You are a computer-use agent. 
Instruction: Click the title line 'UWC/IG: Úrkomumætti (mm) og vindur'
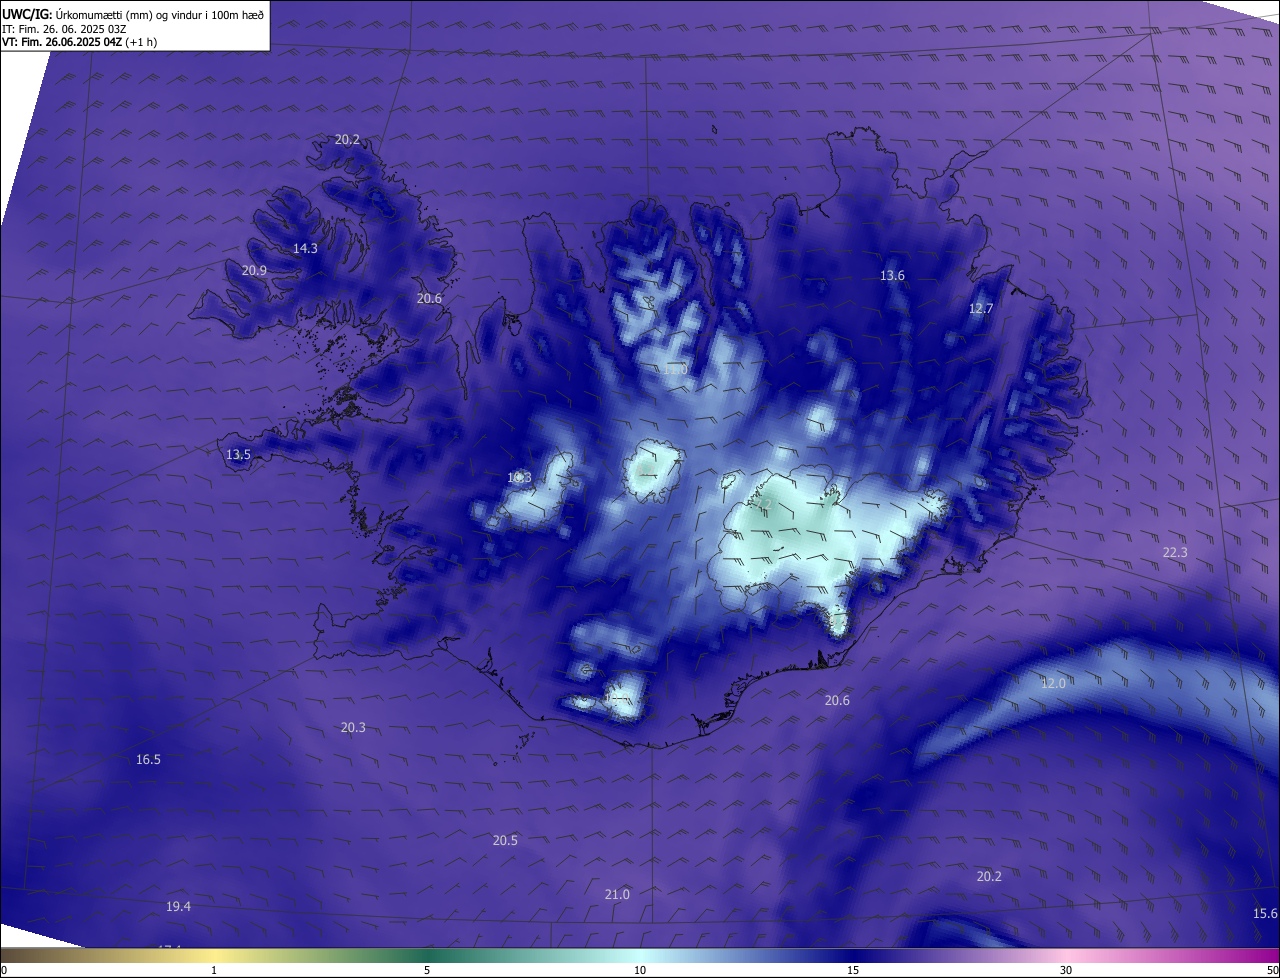tap(133, 14)
